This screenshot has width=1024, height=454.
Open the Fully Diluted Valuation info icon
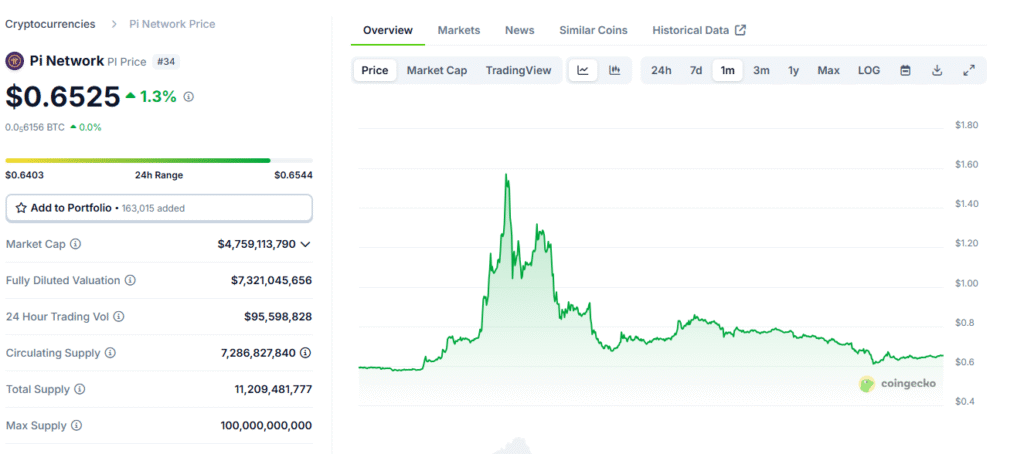(131, 280)
